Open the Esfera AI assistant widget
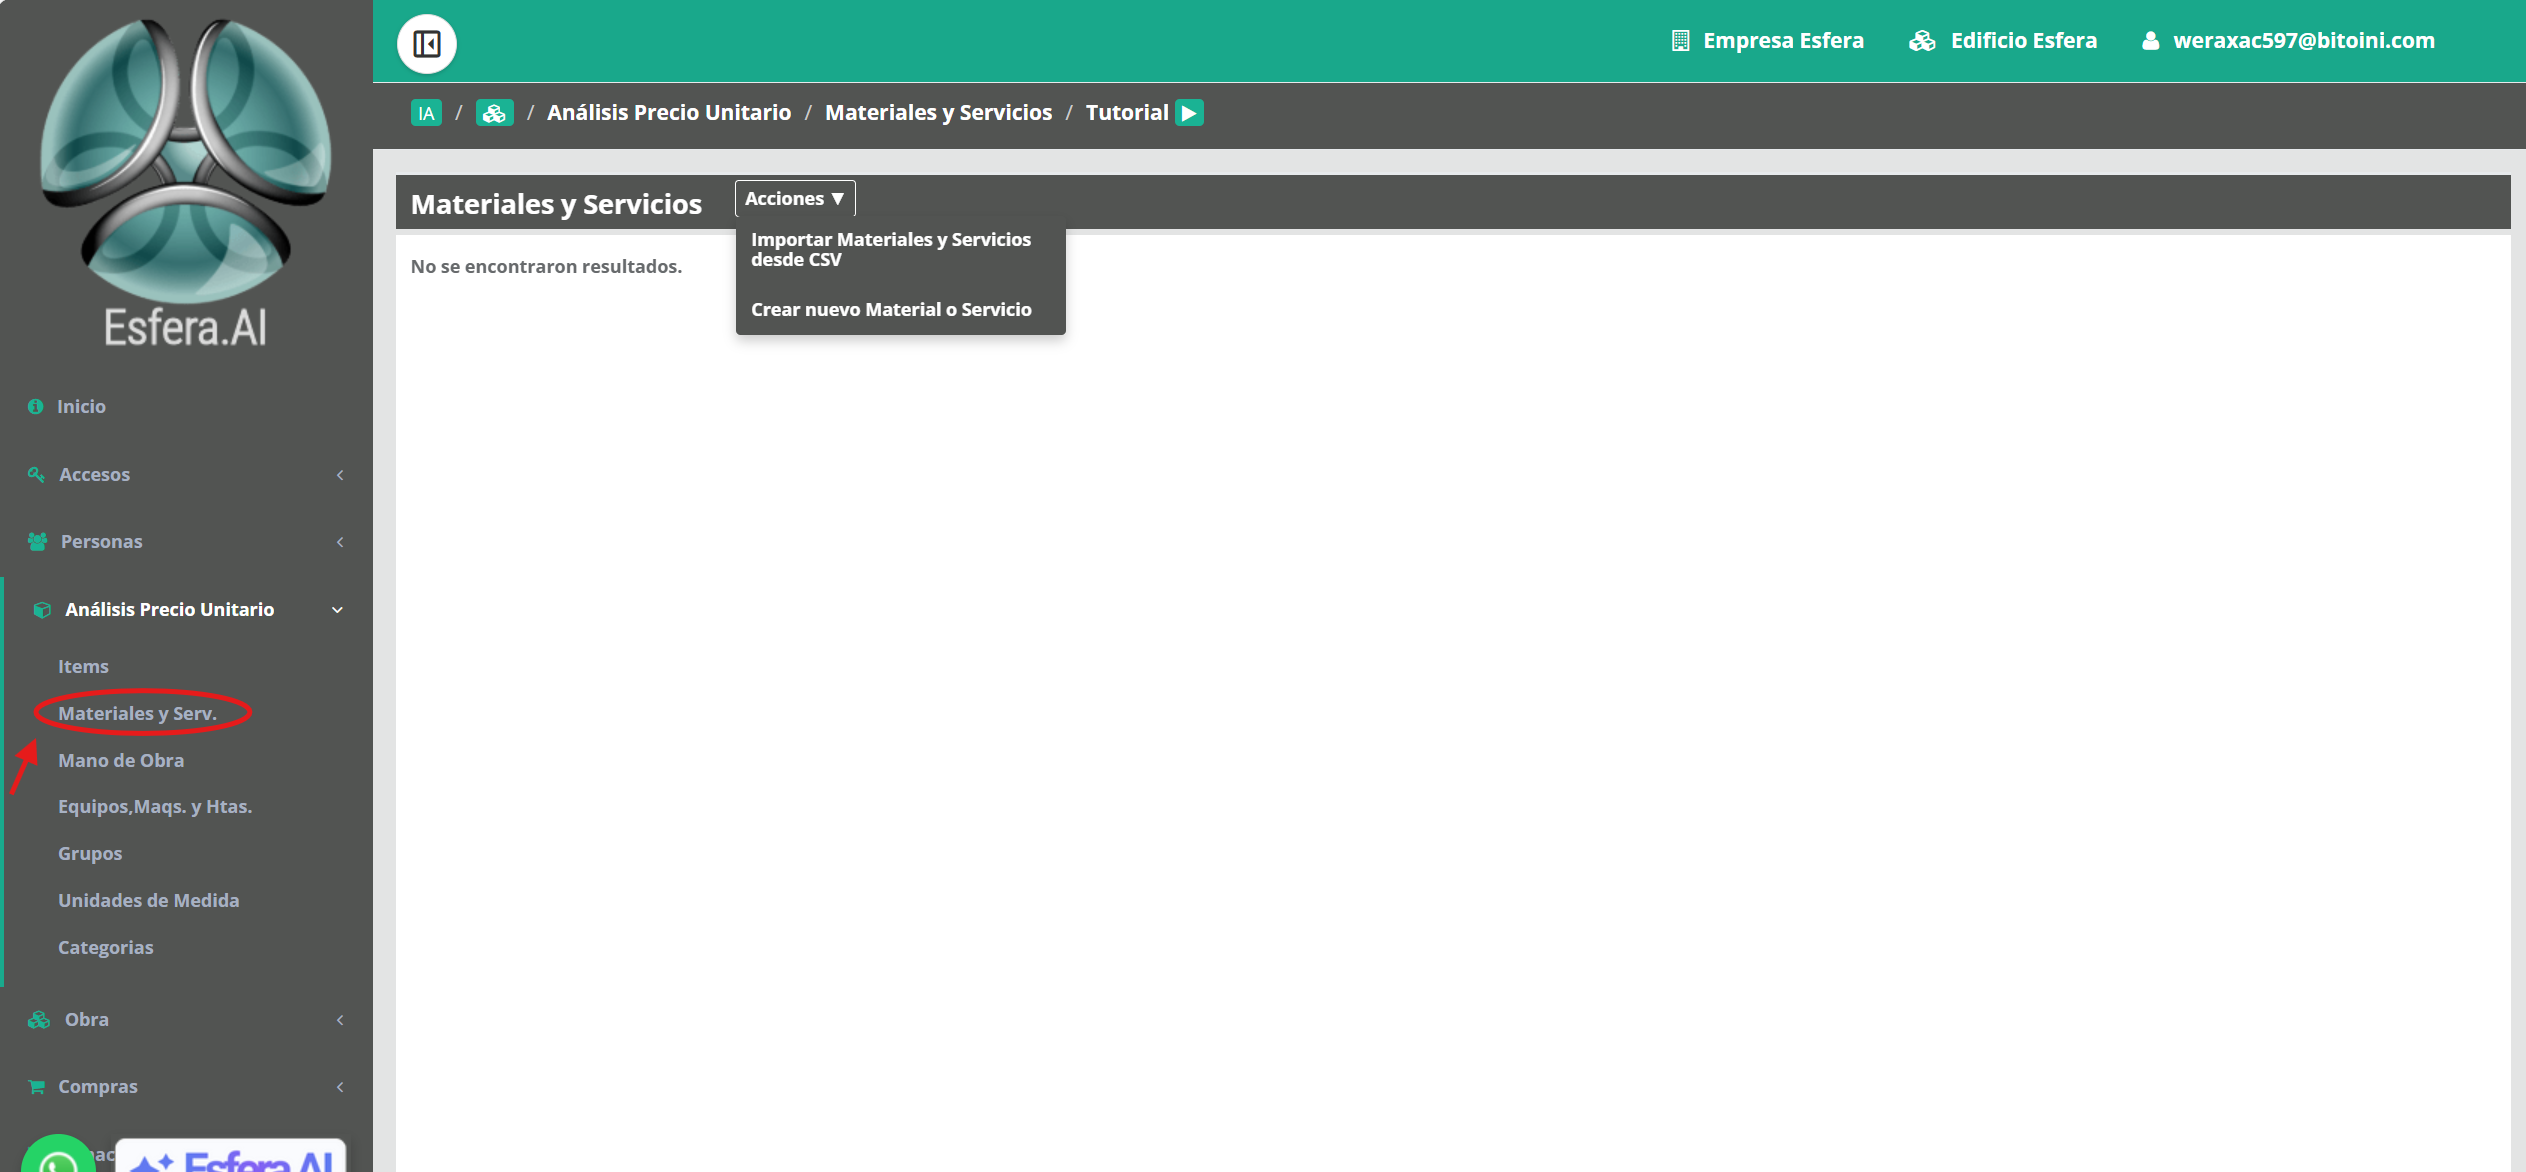Viewport: 2526px width, 1172px height. 231,1156
